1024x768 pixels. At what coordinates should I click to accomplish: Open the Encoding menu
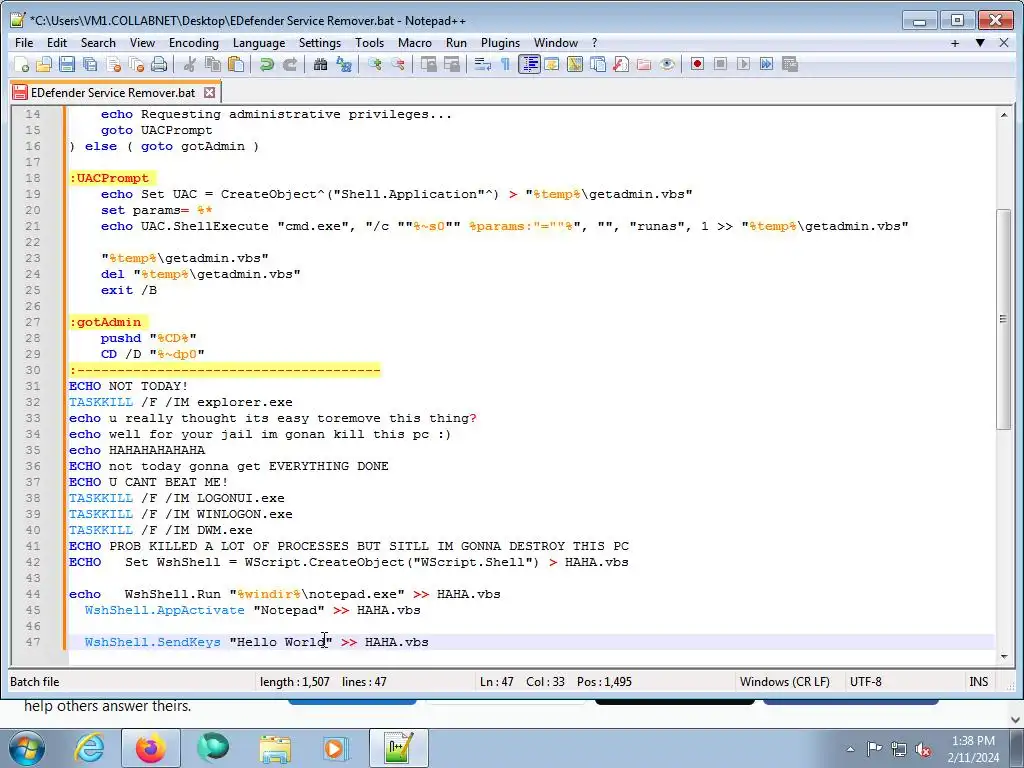[x=194, y=42]
